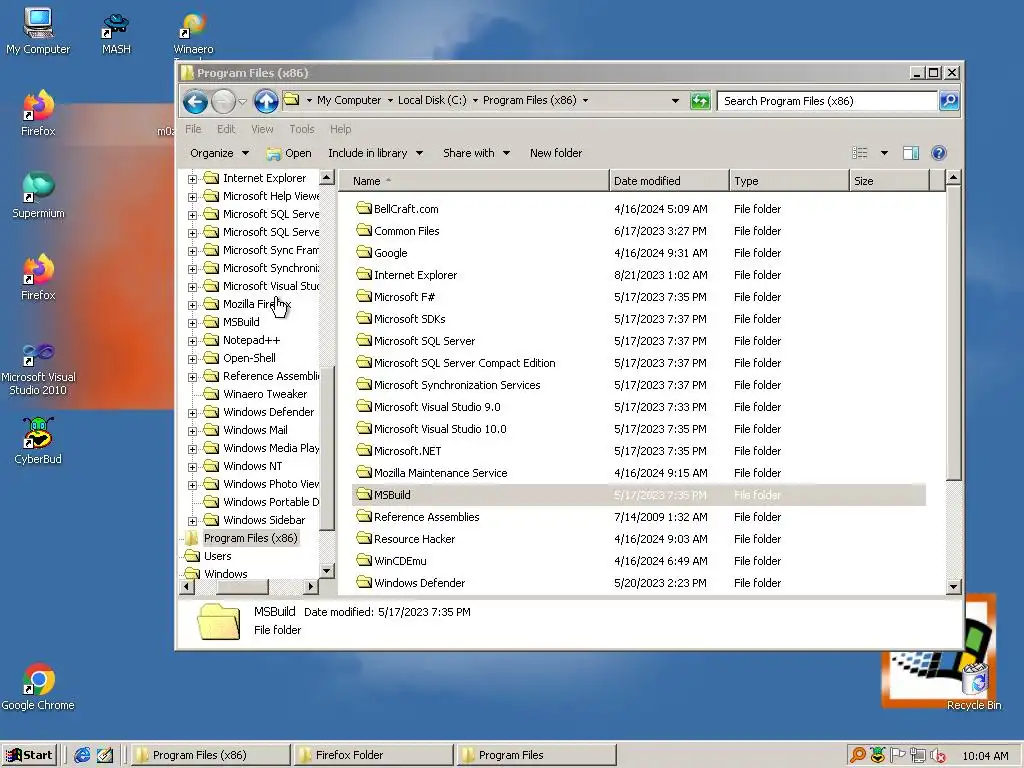Expand the Windows Defender tree node

pos(192,413)
